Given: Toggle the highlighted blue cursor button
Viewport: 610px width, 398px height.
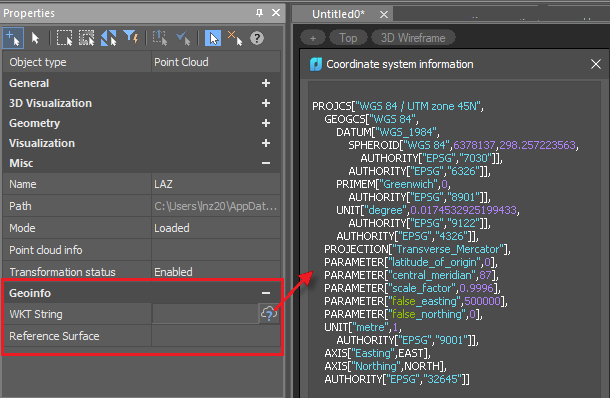Looking at the screenshot, I should pos(213,38).
